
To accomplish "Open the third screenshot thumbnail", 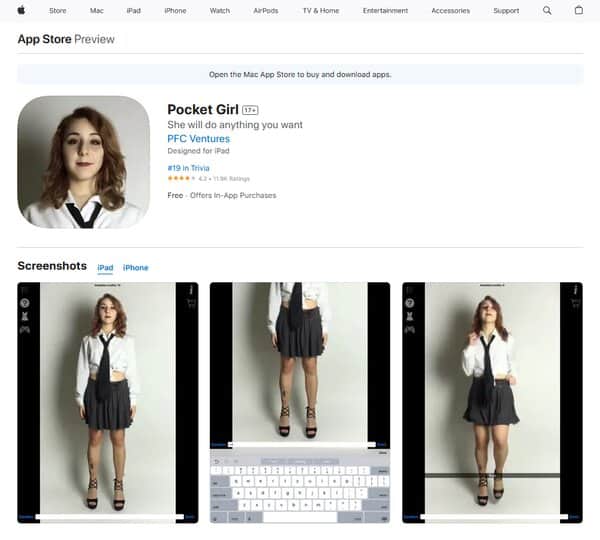I will (x=492, y=403).
